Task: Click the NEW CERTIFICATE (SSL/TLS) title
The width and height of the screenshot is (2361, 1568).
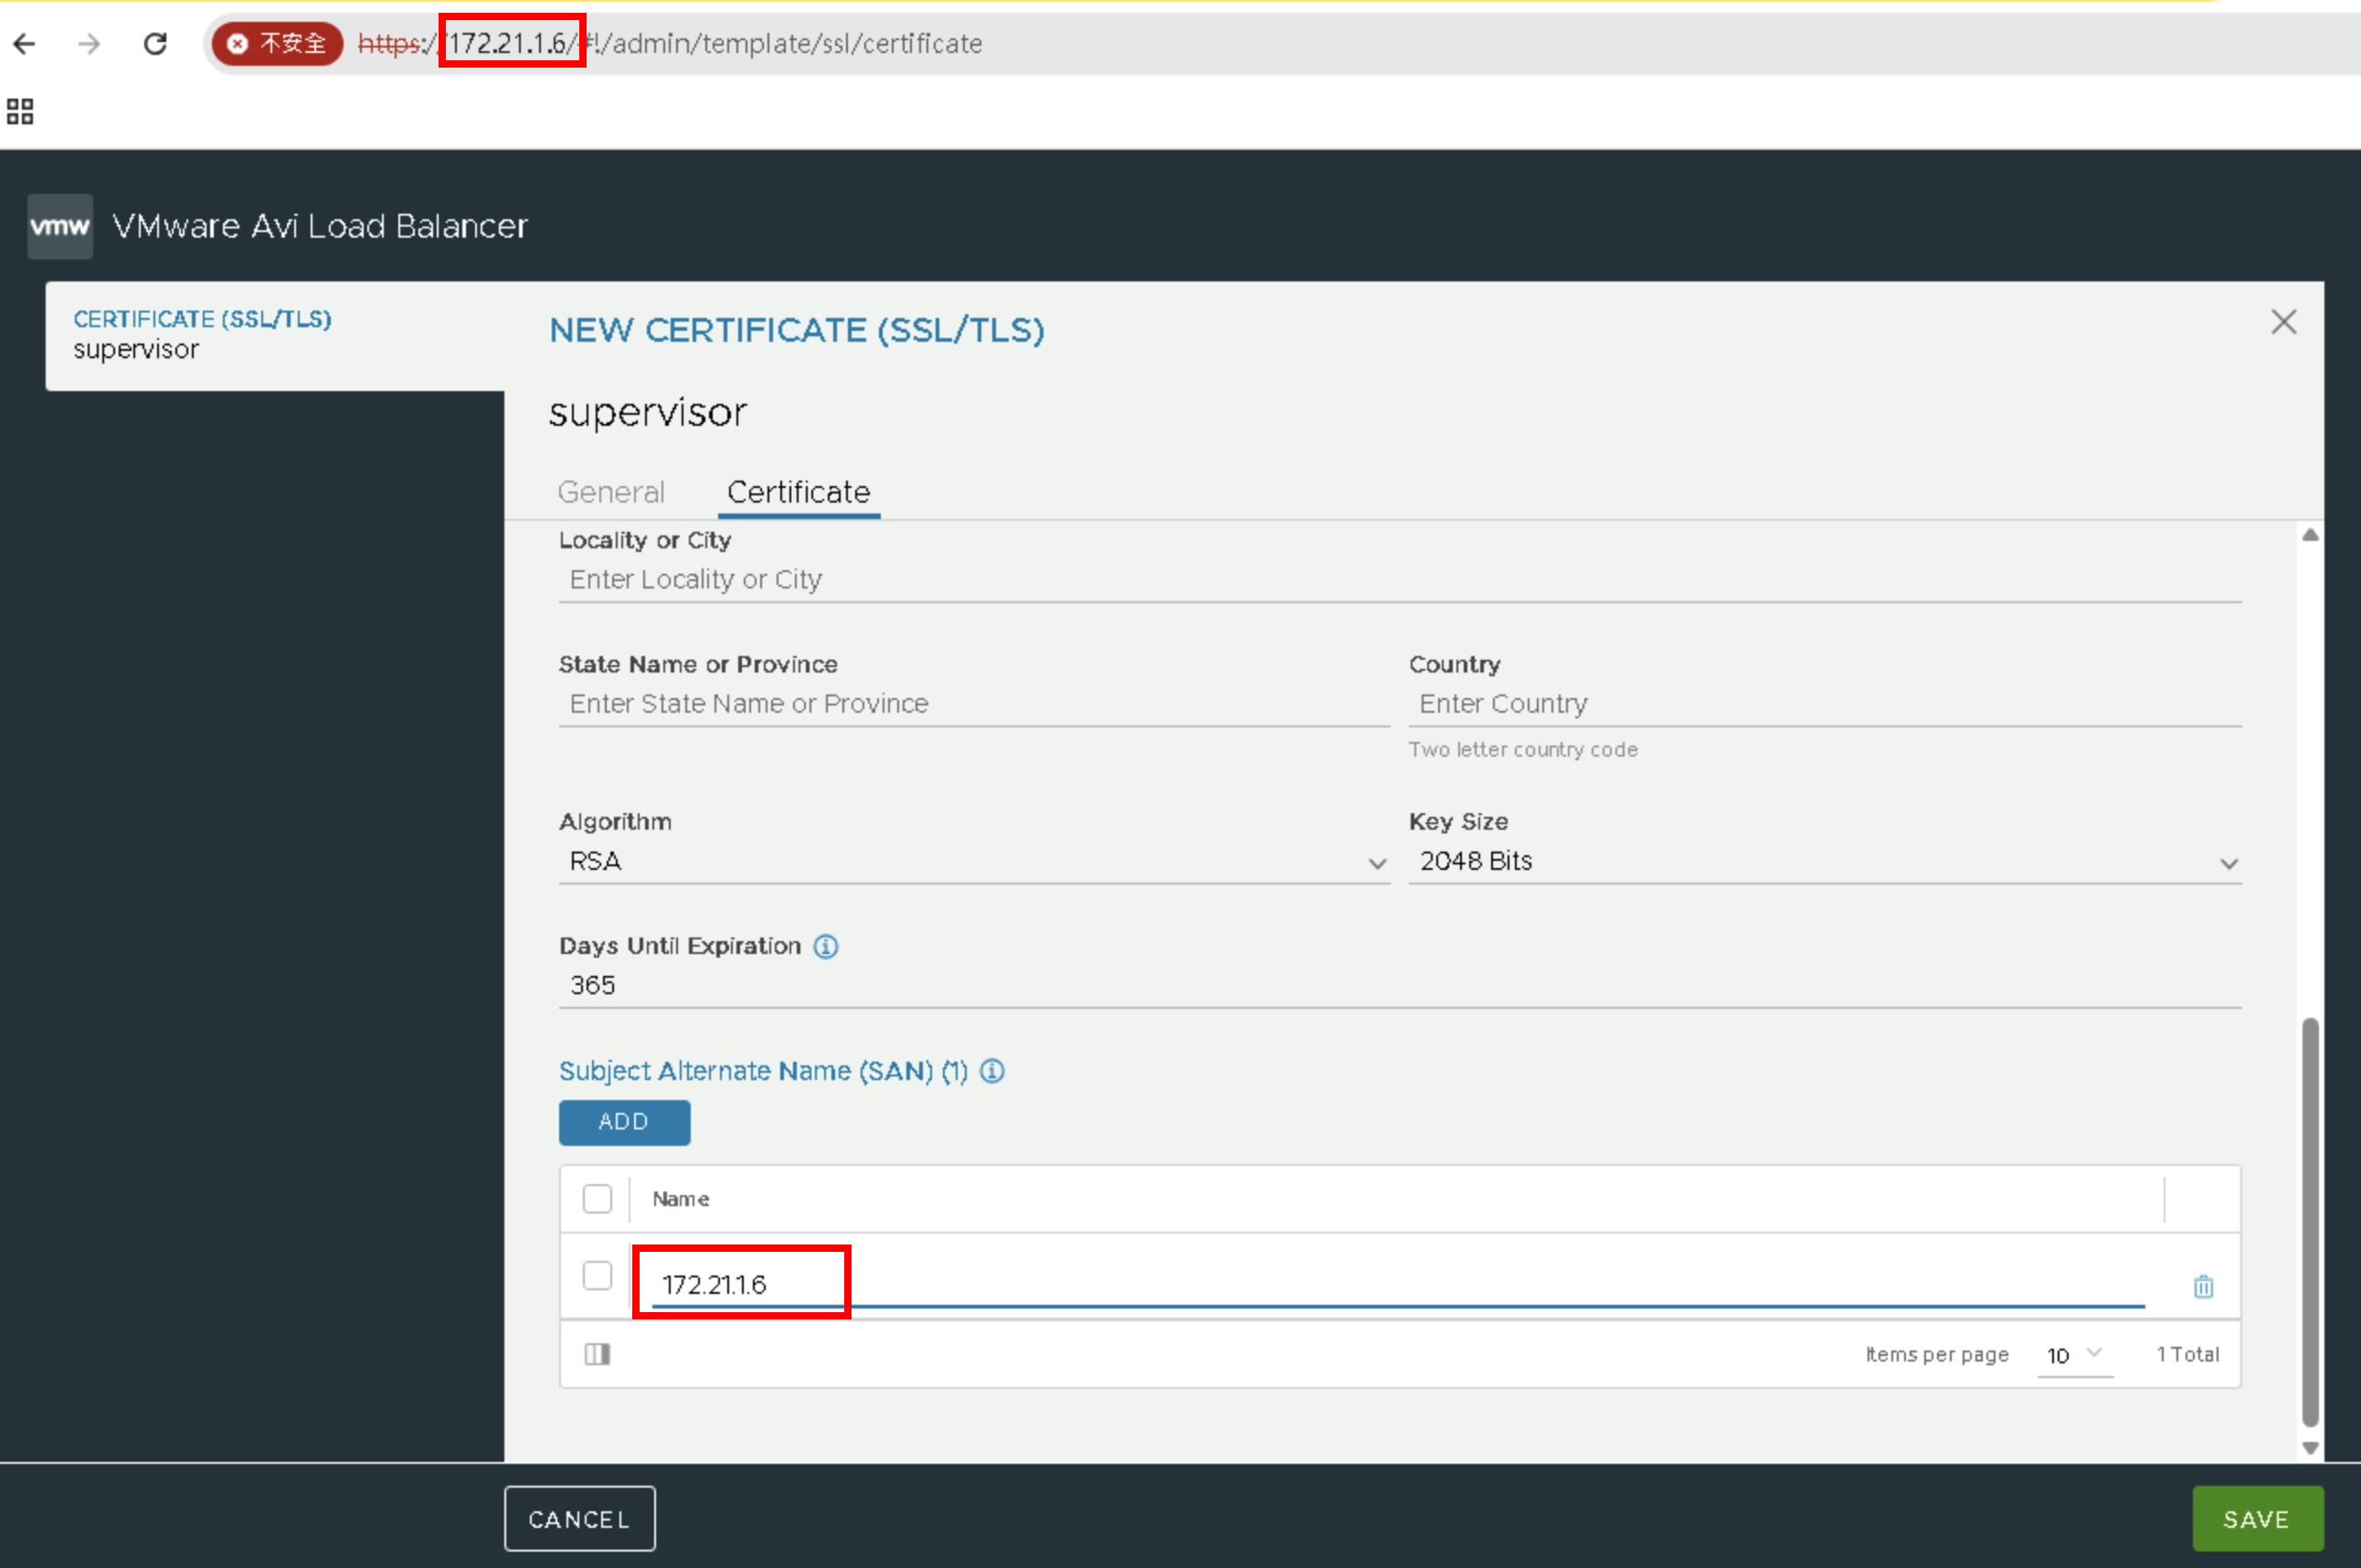Action: point(797,330)
